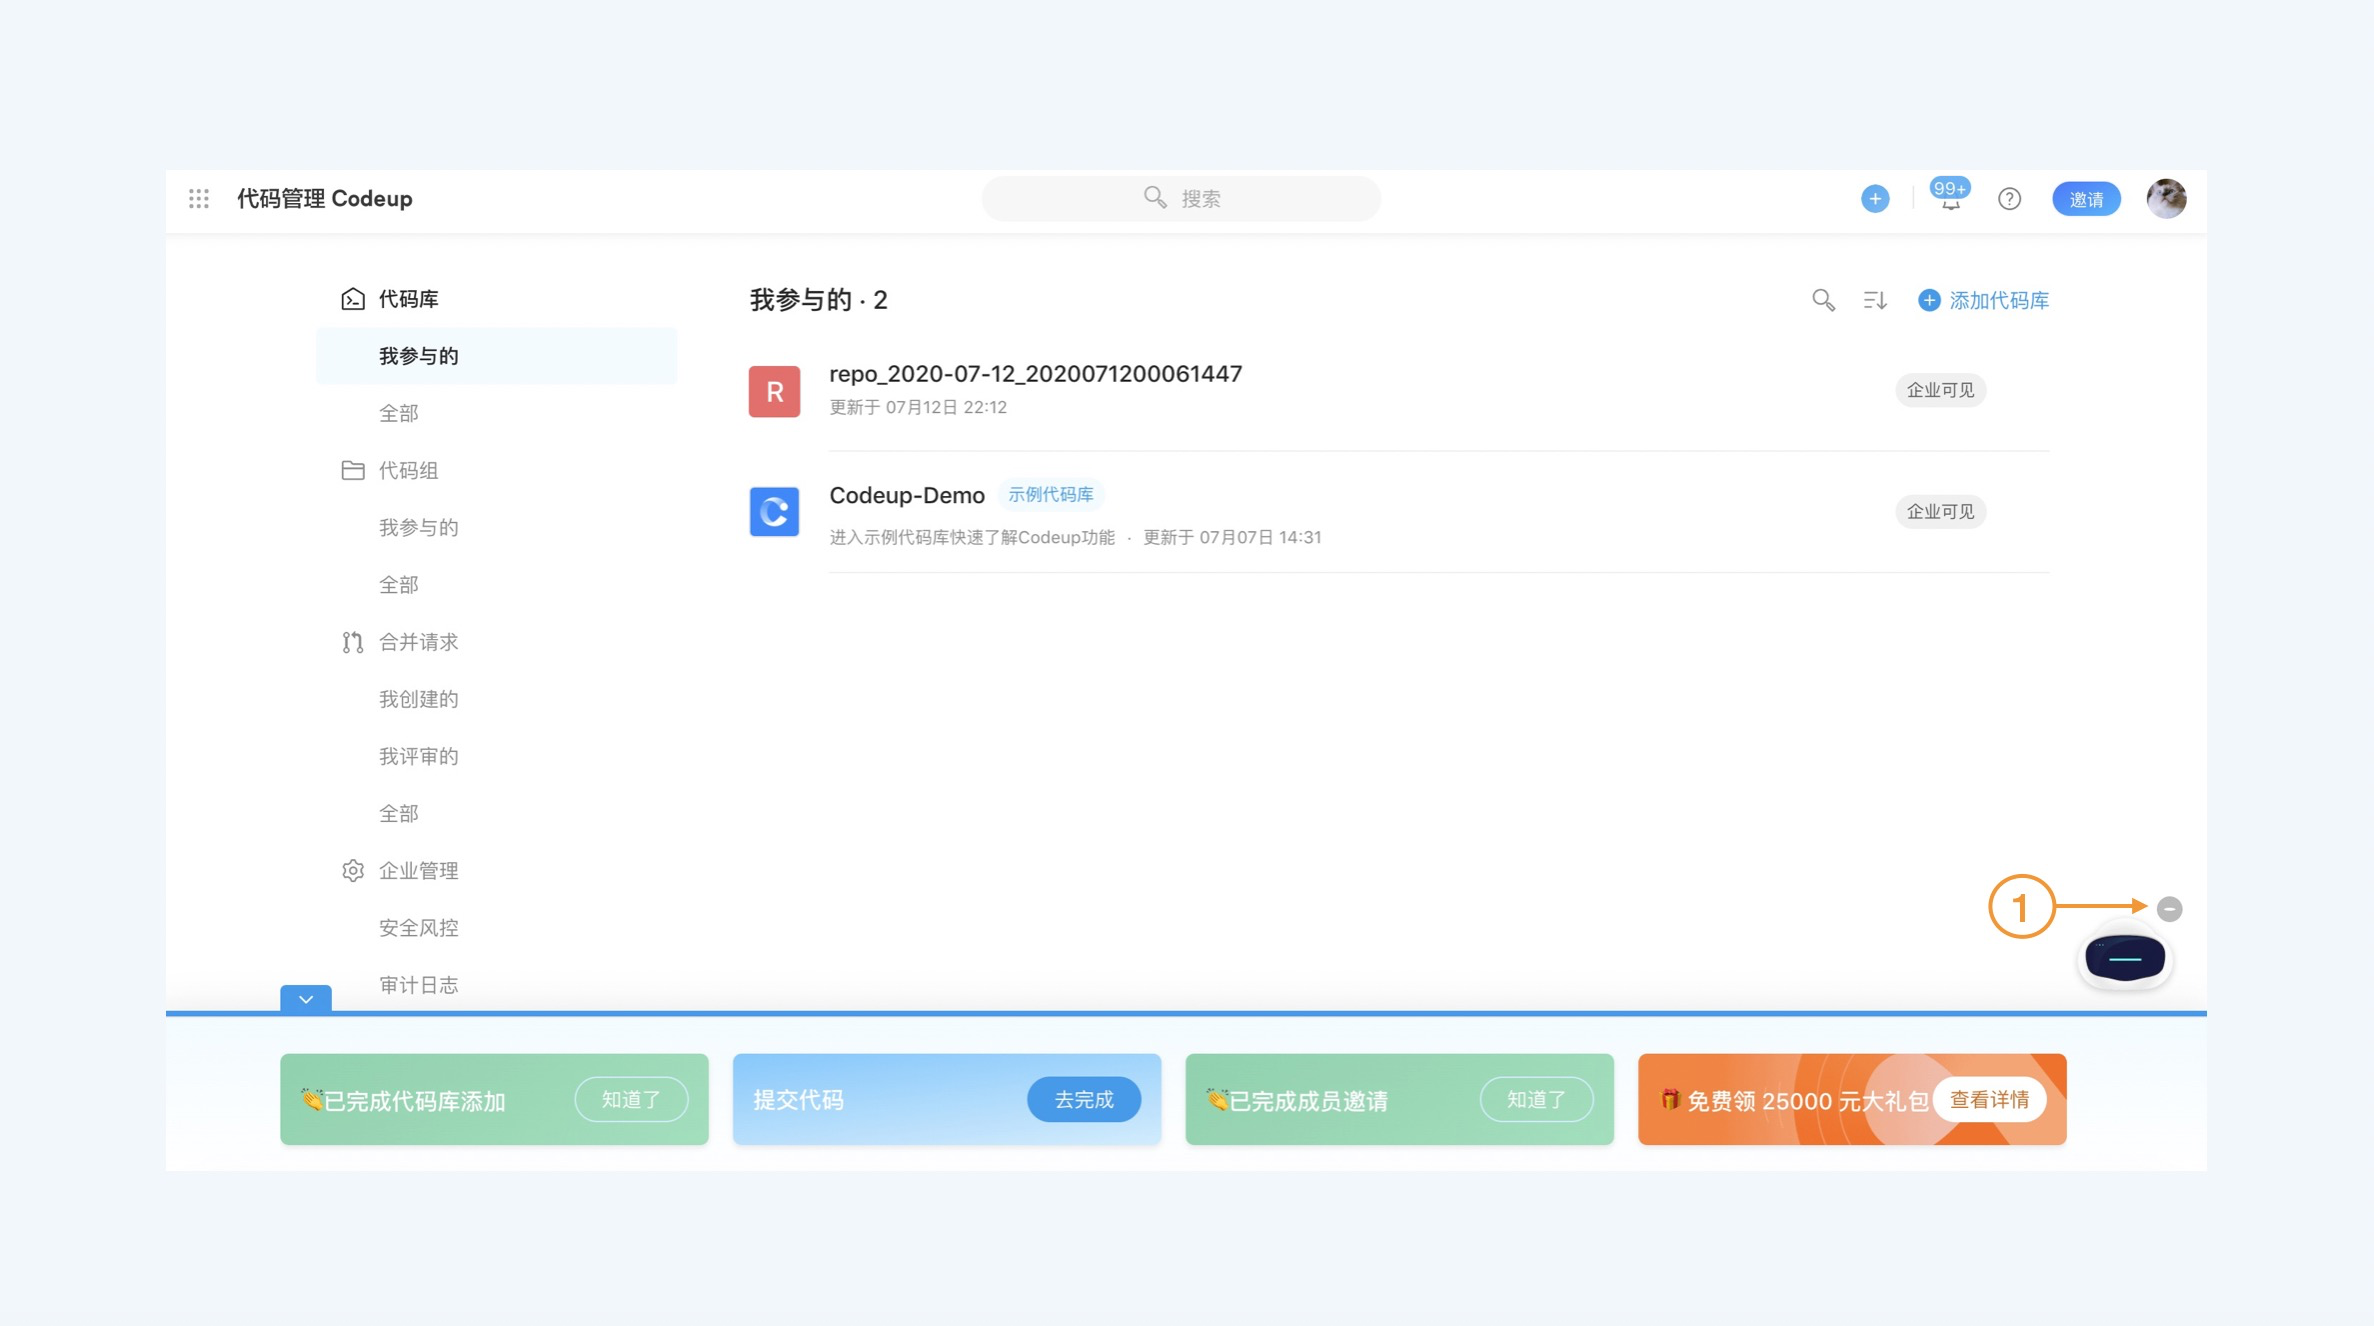Image resolution: width=2374 pixels, height=1326 pixels.
Task: Click the 企业管理 gear icon
Action: [x=352, y=870]
